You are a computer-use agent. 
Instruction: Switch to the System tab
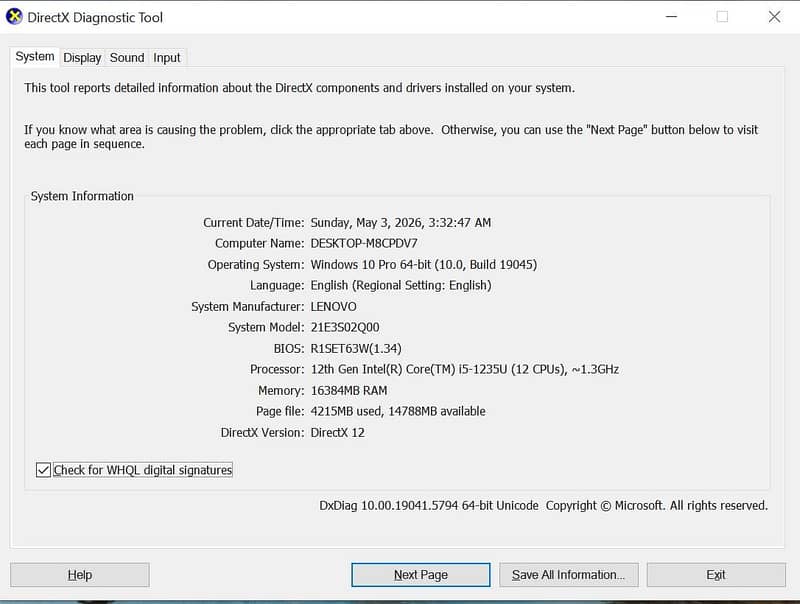(35, 57)
